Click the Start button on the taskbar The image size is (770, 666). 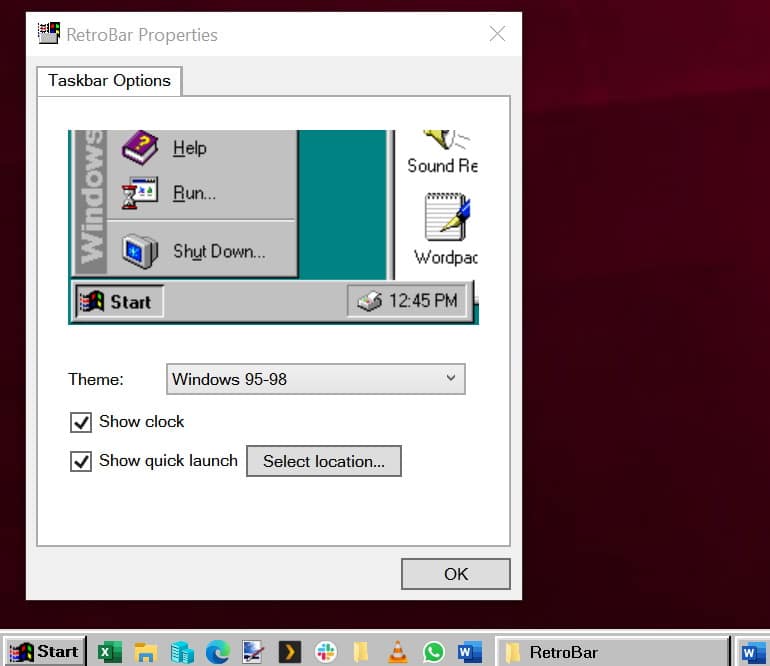pos(44,652)
